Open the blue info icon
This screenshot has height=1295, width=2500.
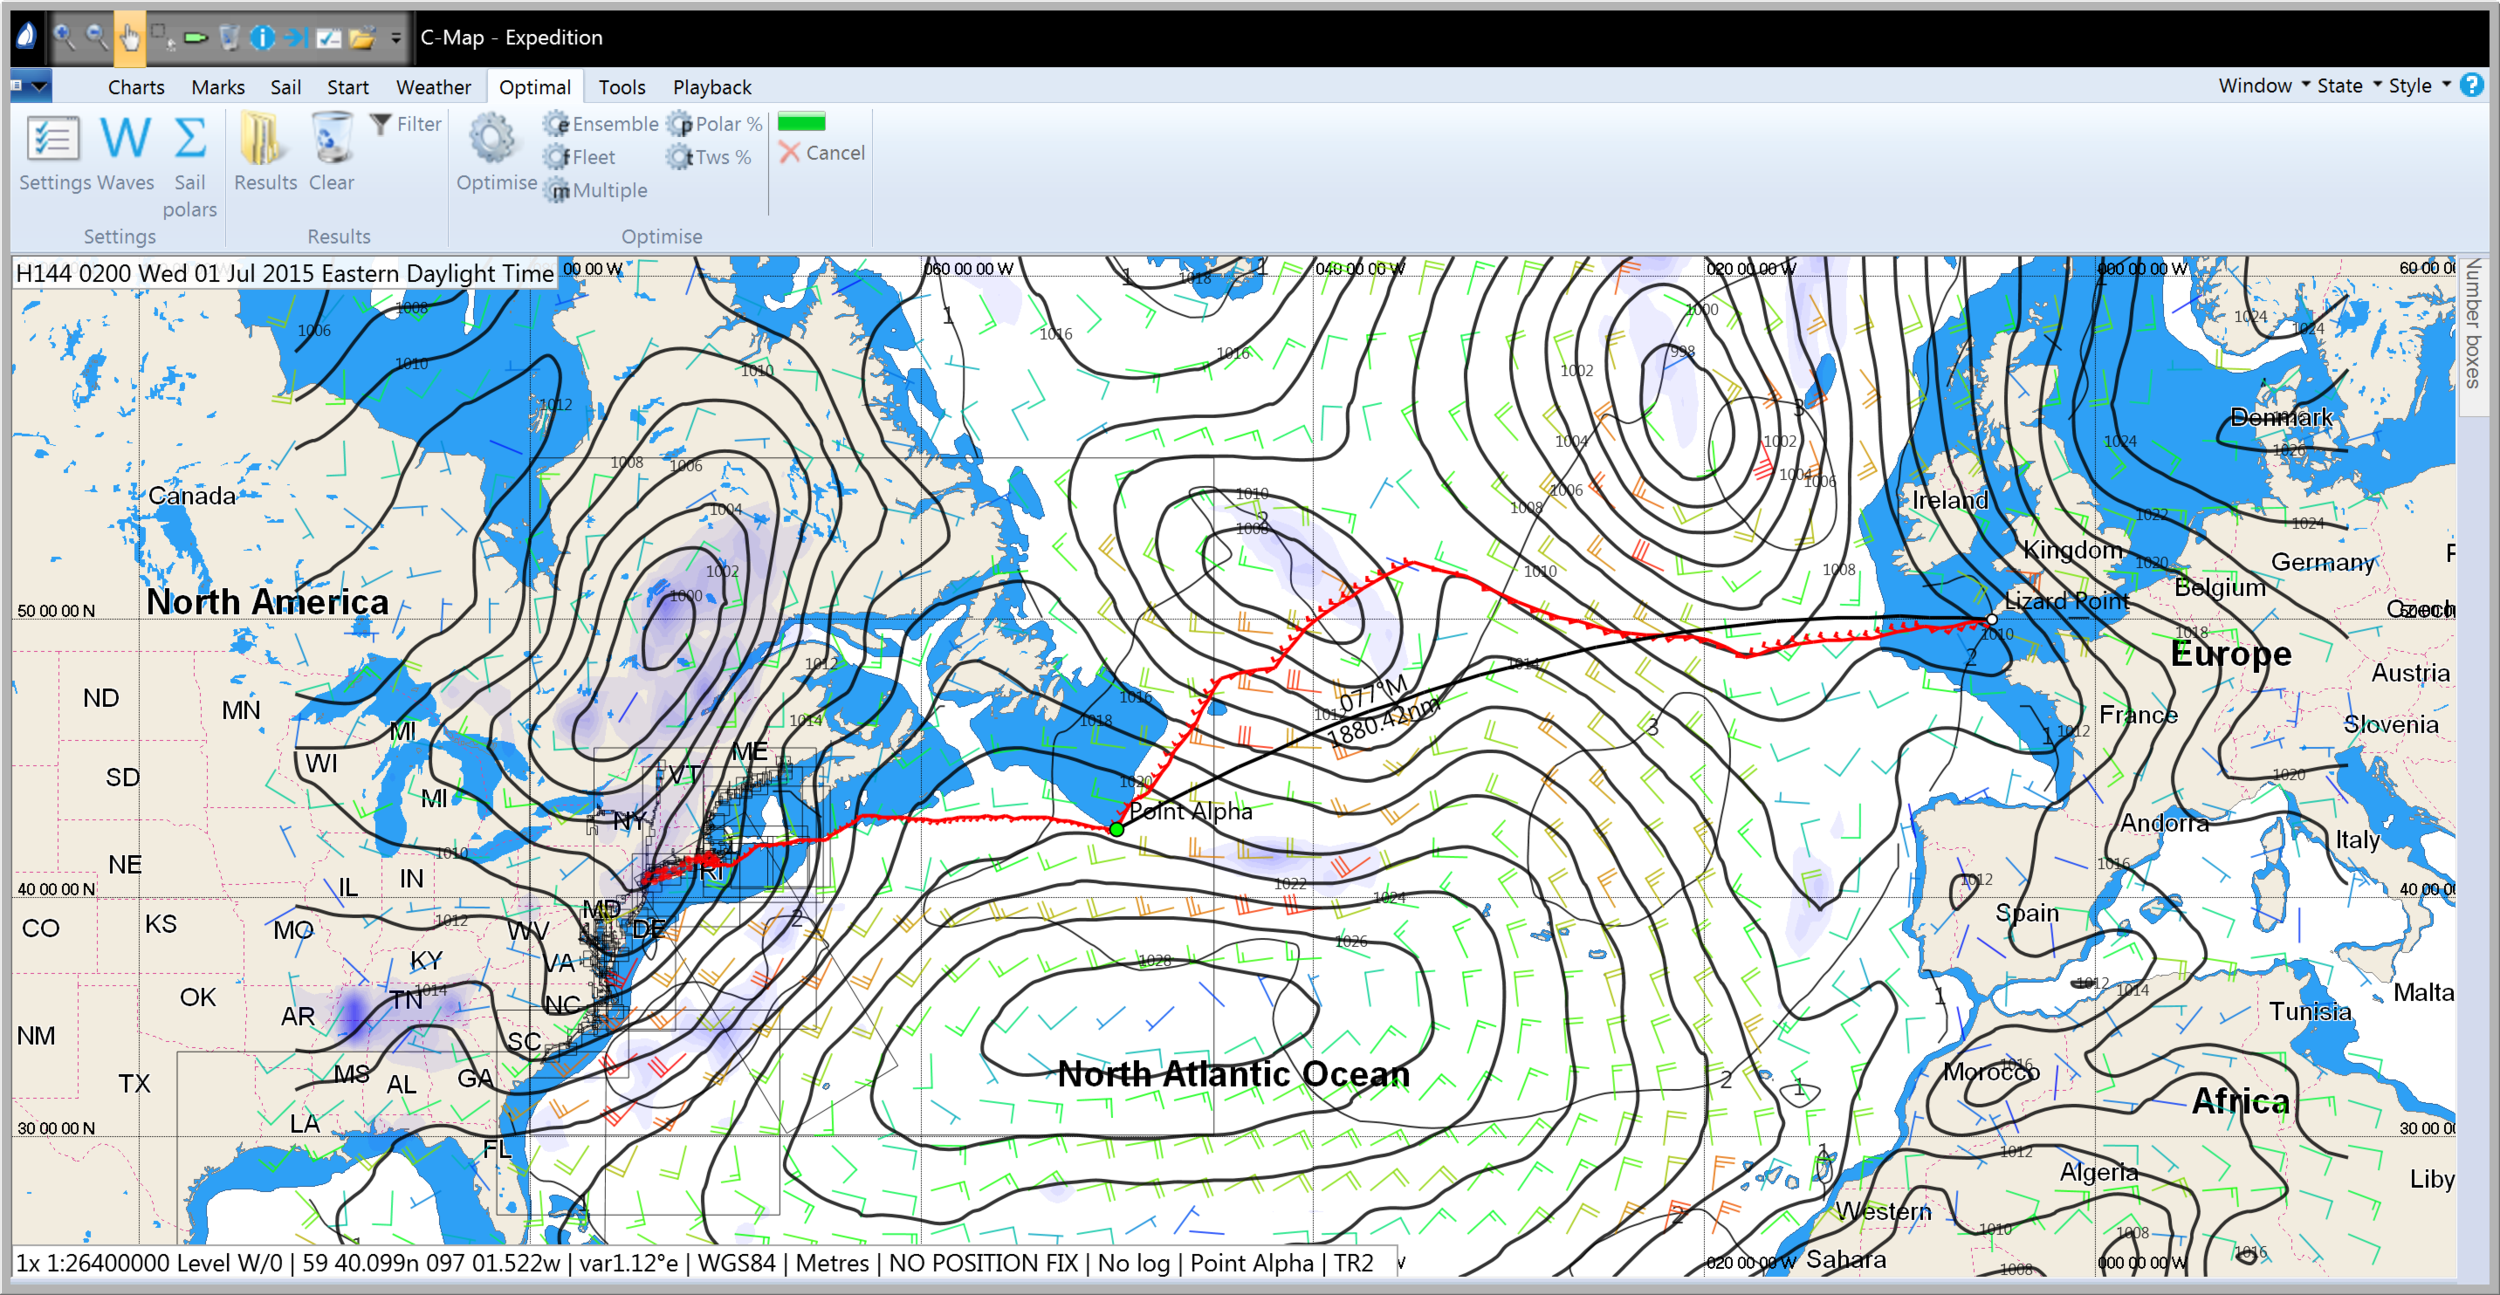click(x=262, y=38)
